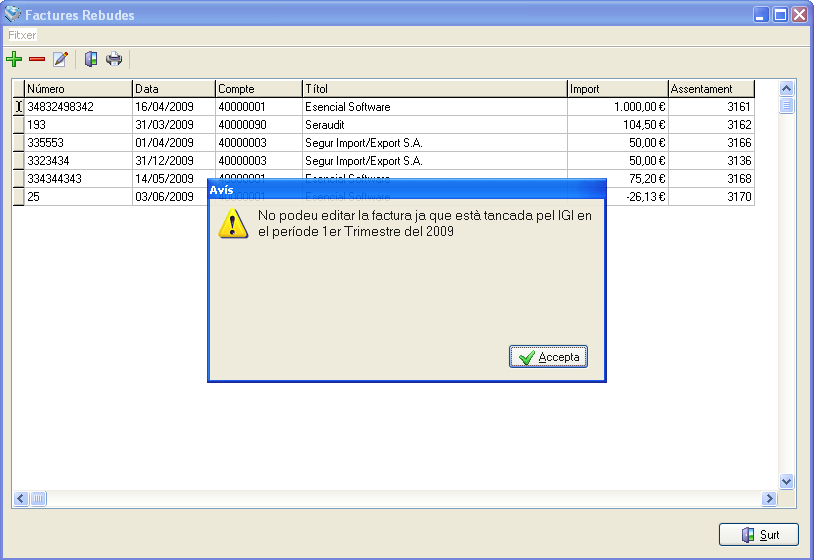The width and height of the screenshot is (814, 560).
Task: Click the date 31/12/2009 cell
Action: point(173,161)
